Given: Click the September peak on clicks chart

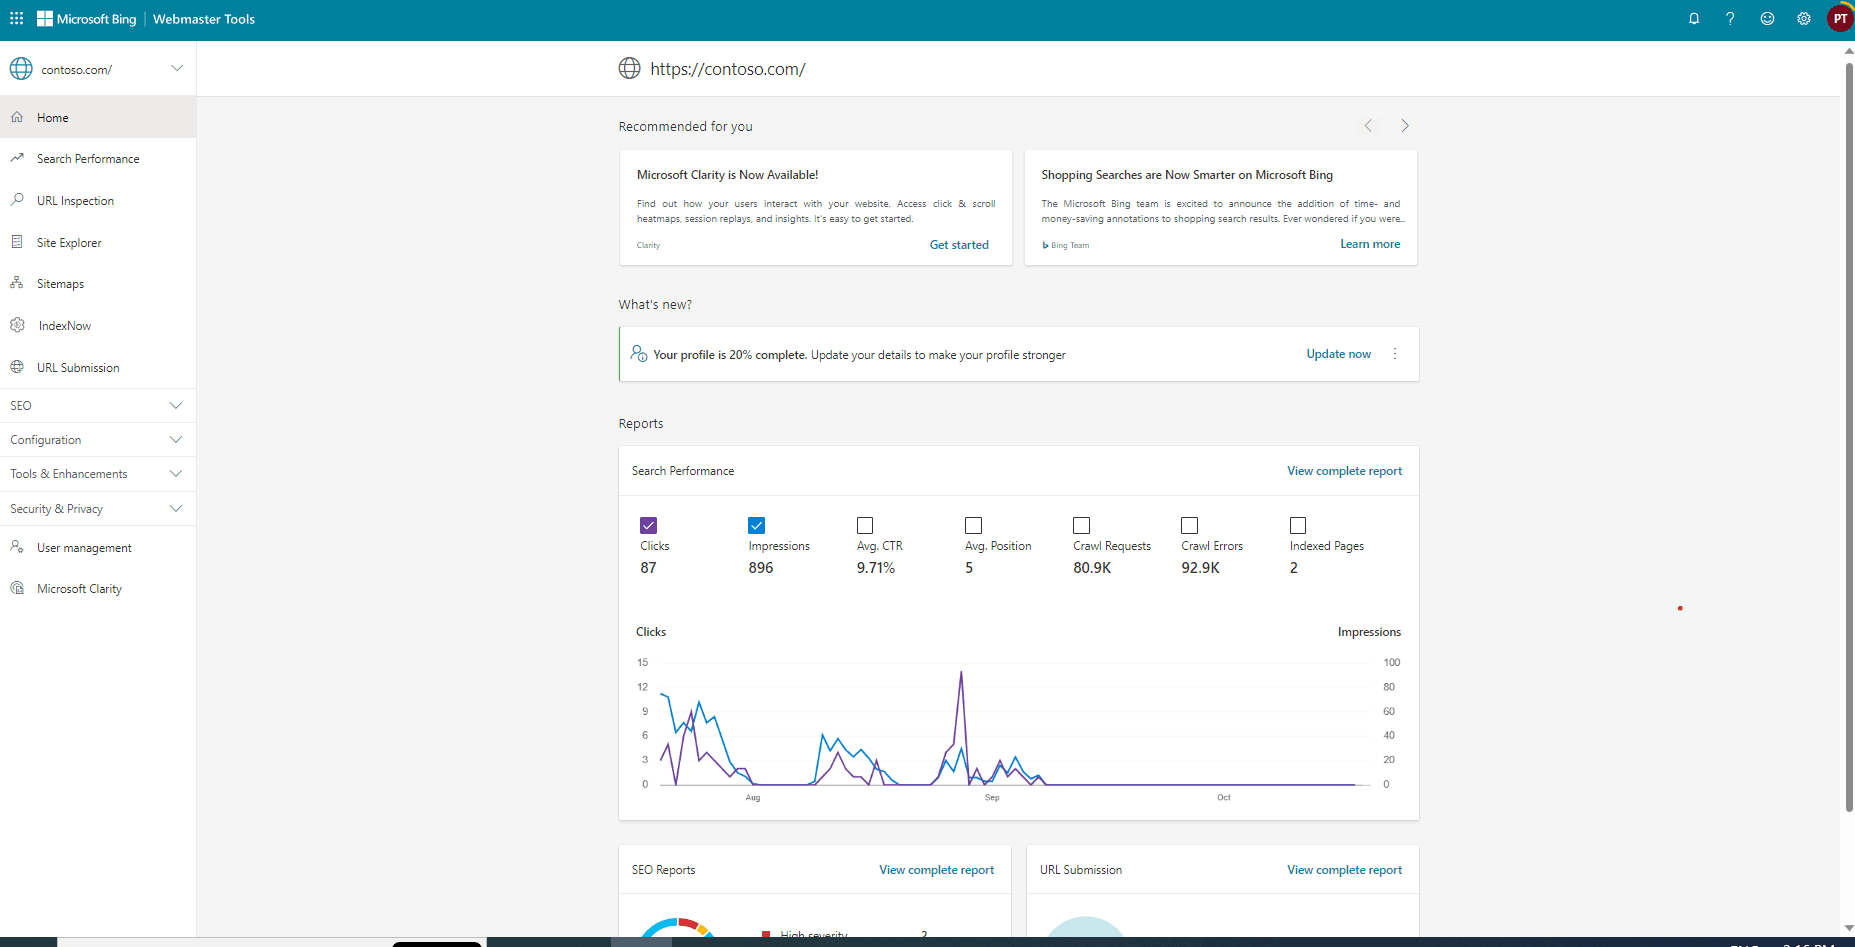Looking at the screenshot, I should click(x=961, y=673).
